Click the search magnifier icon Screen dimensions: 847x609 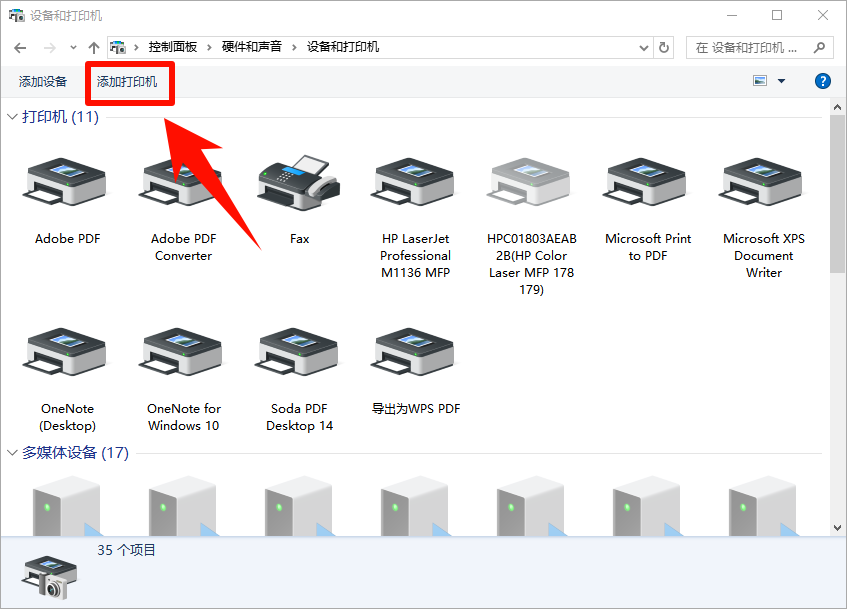[819, 48]
